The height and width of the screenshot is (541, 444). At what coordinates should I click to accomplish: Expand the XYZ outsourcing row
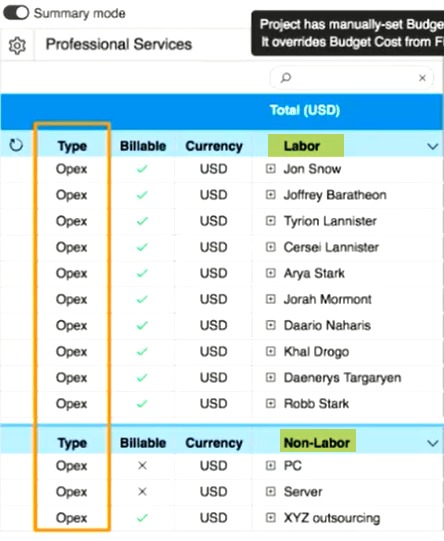tap(271, 518)
